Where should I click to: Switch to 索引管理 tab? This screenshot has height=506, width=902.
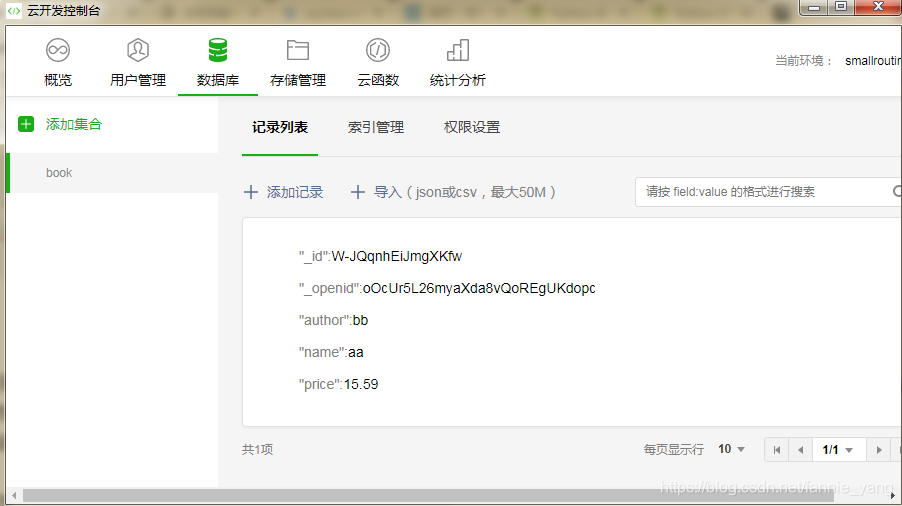tap(376, 127)
